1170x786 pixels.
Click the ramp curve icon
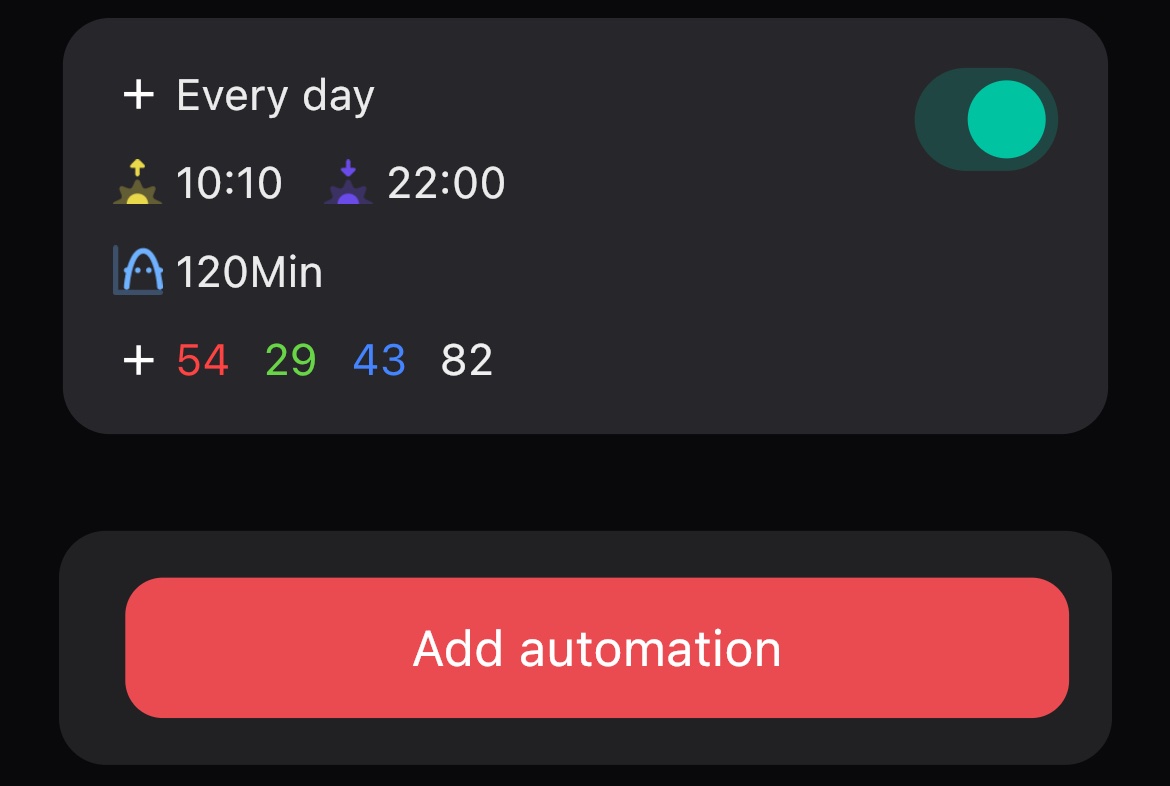pos(138,271)
